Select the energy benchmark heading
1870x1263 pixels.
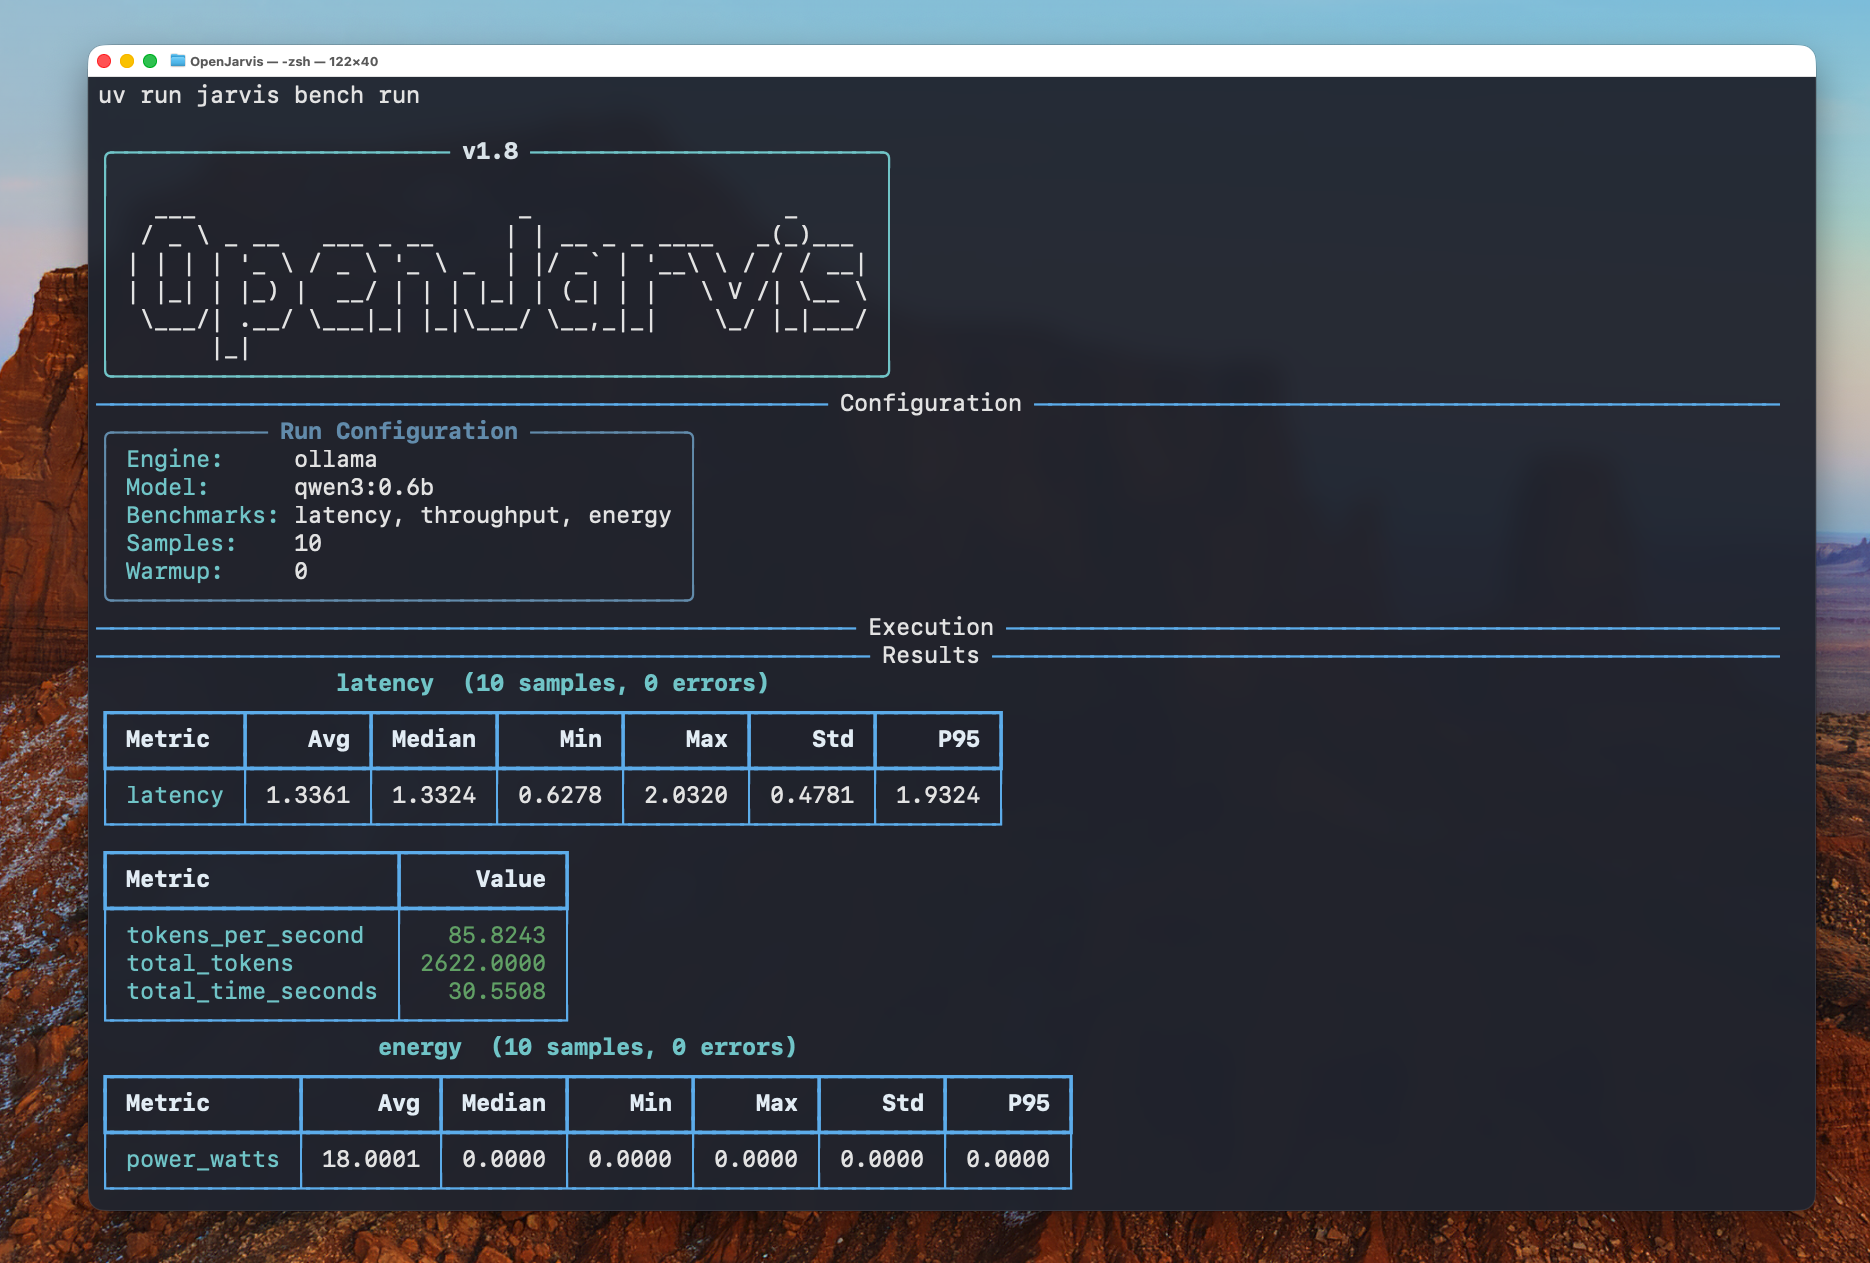coord(420,1046)
